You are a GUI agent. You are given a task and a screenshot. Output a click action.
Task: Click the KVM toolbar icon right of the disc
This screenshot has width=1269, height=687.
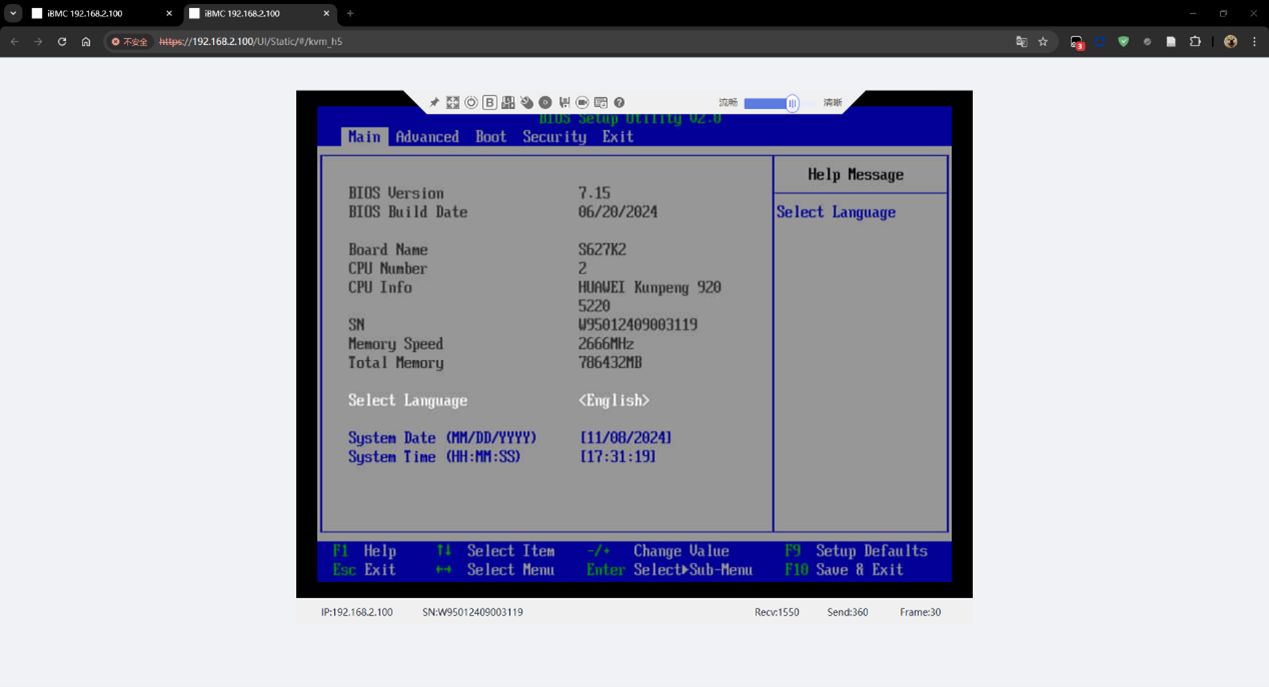564,103
